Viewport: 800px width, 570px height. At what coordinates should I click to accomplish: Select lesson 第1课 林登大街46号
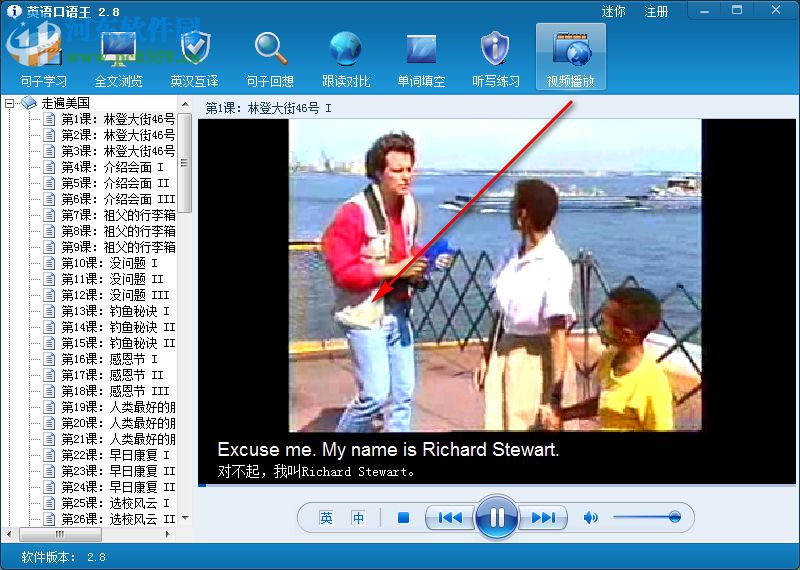coord(118,119)
